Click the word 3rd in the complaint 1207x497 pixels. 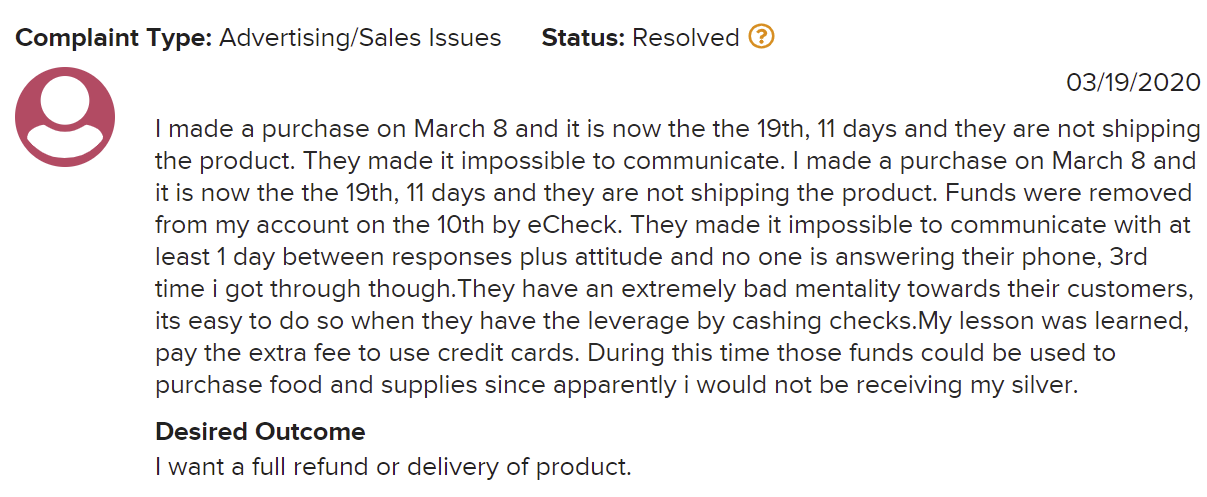pyautogui.click(x=1126, y=256)
